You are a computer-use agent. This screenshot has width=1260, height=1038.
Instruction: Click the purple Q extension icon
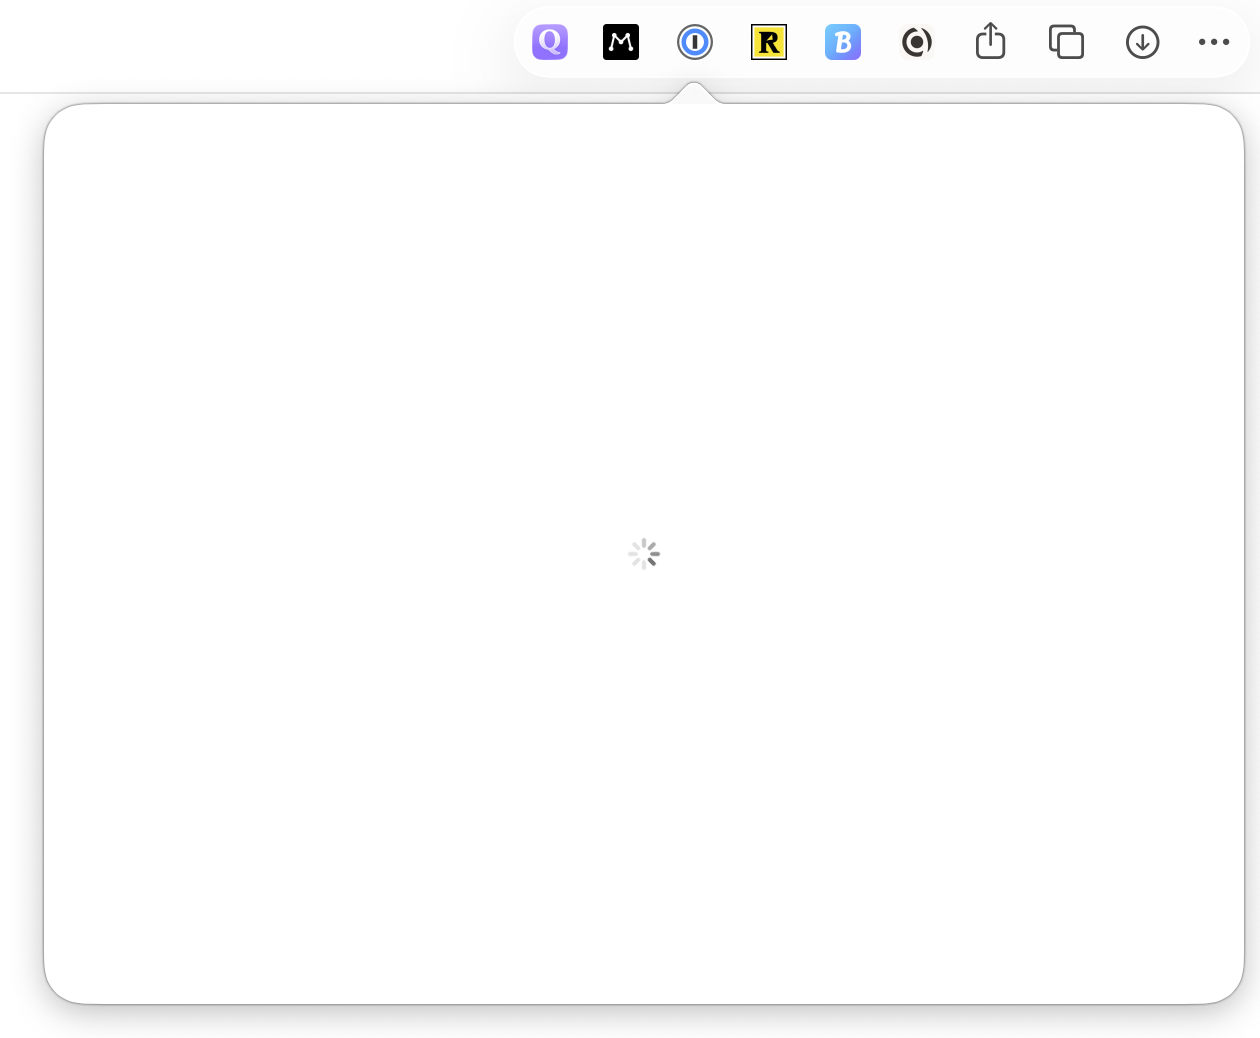[549, 42]
